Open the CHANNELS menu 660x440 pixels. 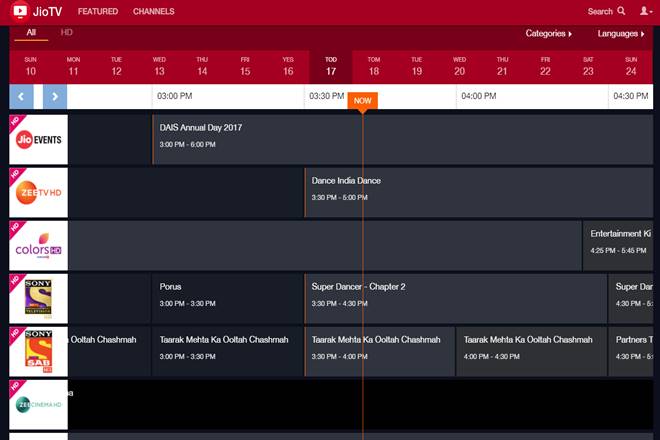[x=154, y=11]
